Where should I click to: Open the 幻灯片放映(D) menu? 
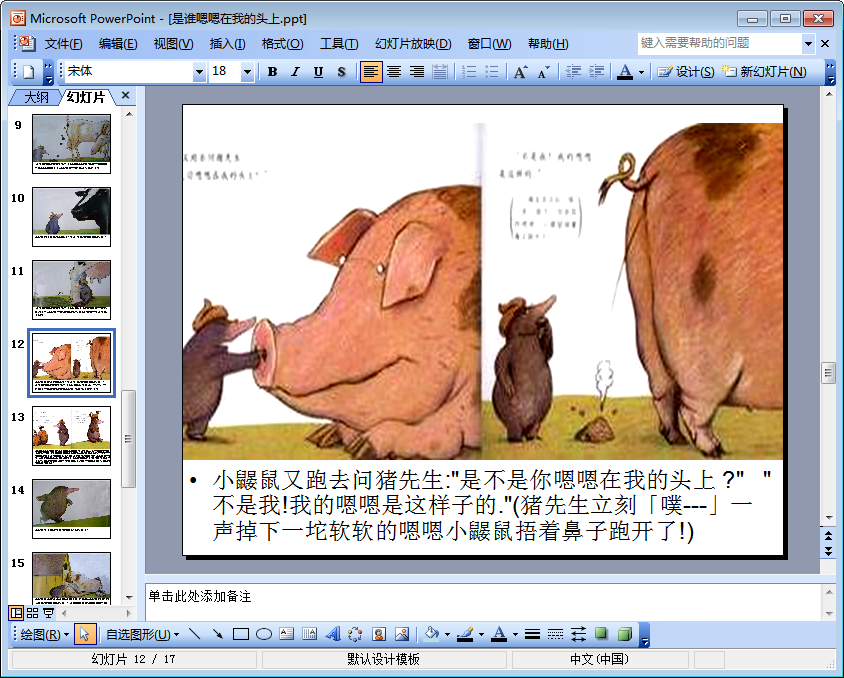[413, 44]
